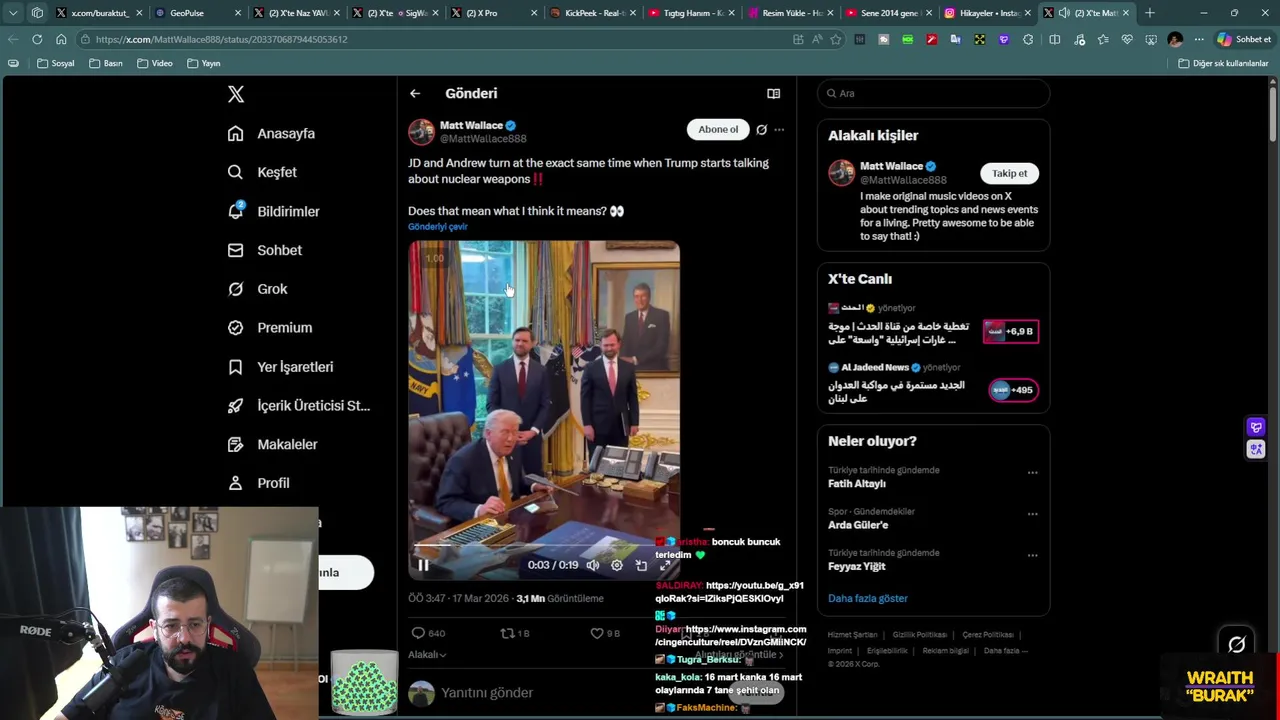Click the browser refresh button
This screenshot has width=1280, height=720.
pyautogui.click(x=37, y=39)
